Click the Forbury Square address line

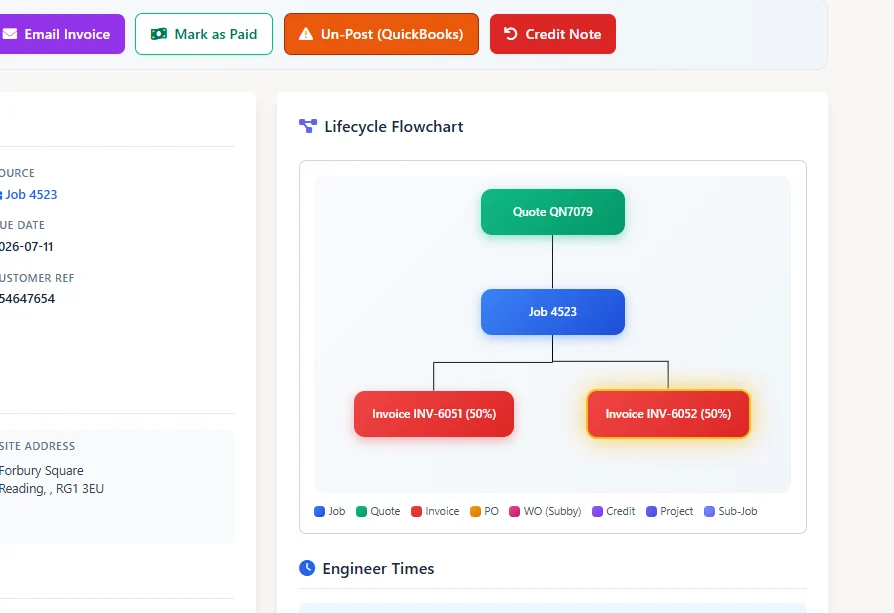[x=42, y=470]
